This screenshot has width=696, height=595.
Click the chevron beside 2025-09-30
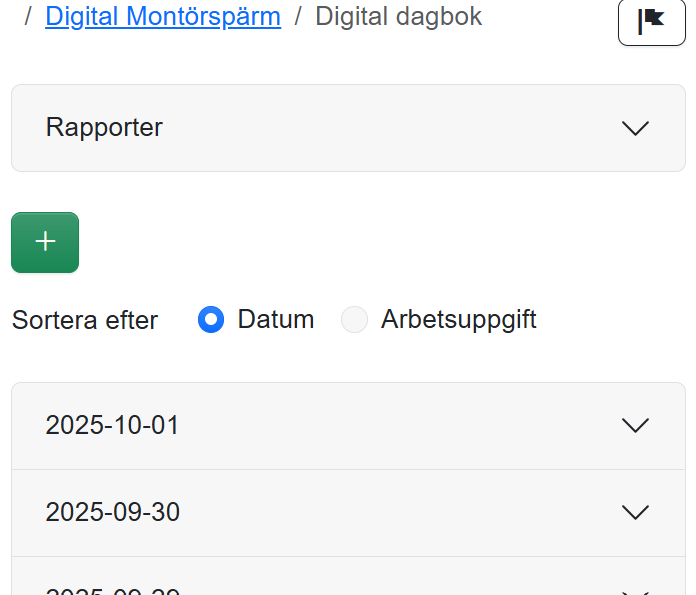click(635, 513)
